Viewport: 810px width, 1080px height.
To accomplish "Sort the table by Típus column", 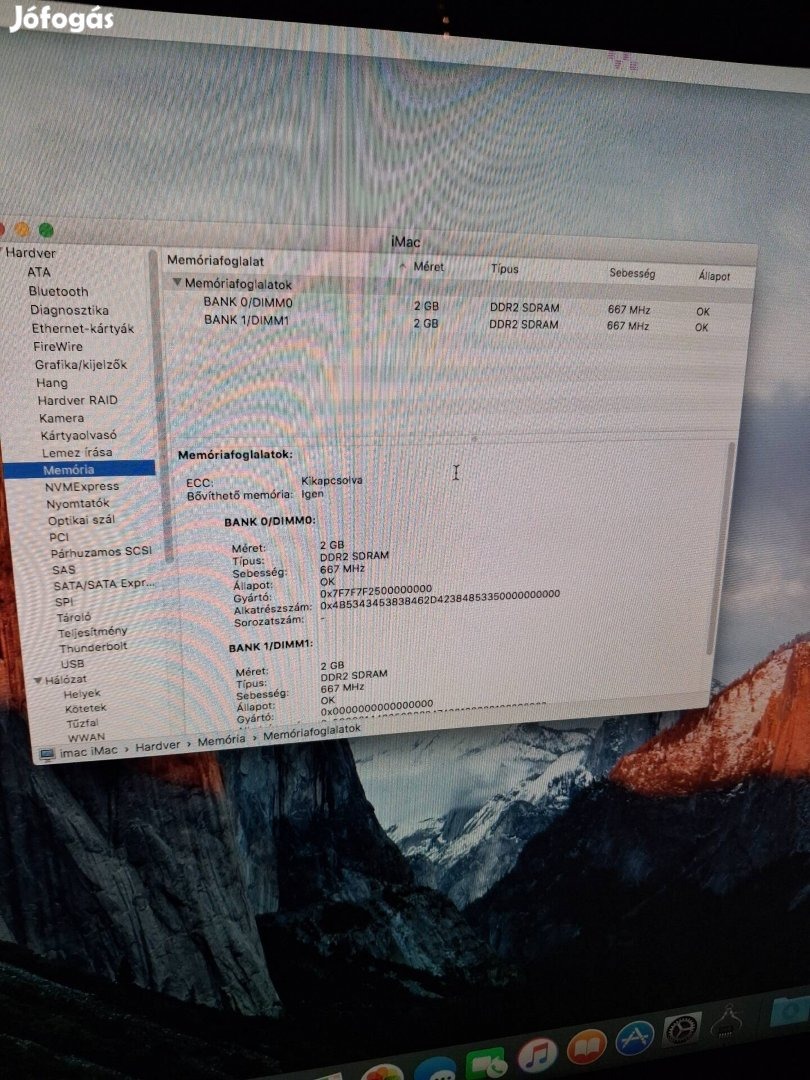I will point(504,269).
